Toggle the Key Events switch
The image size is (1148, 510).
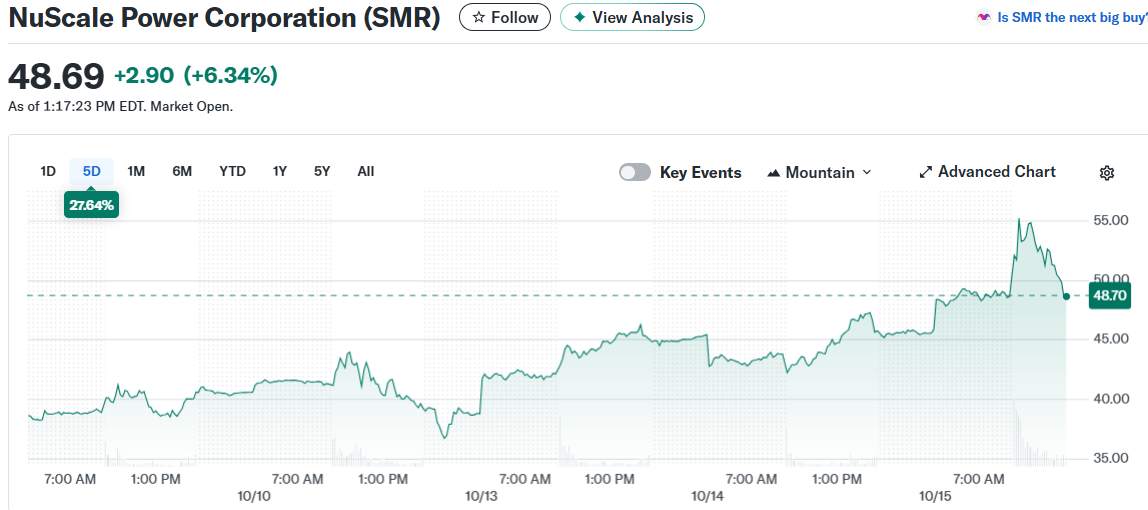[x=635, y=172]
